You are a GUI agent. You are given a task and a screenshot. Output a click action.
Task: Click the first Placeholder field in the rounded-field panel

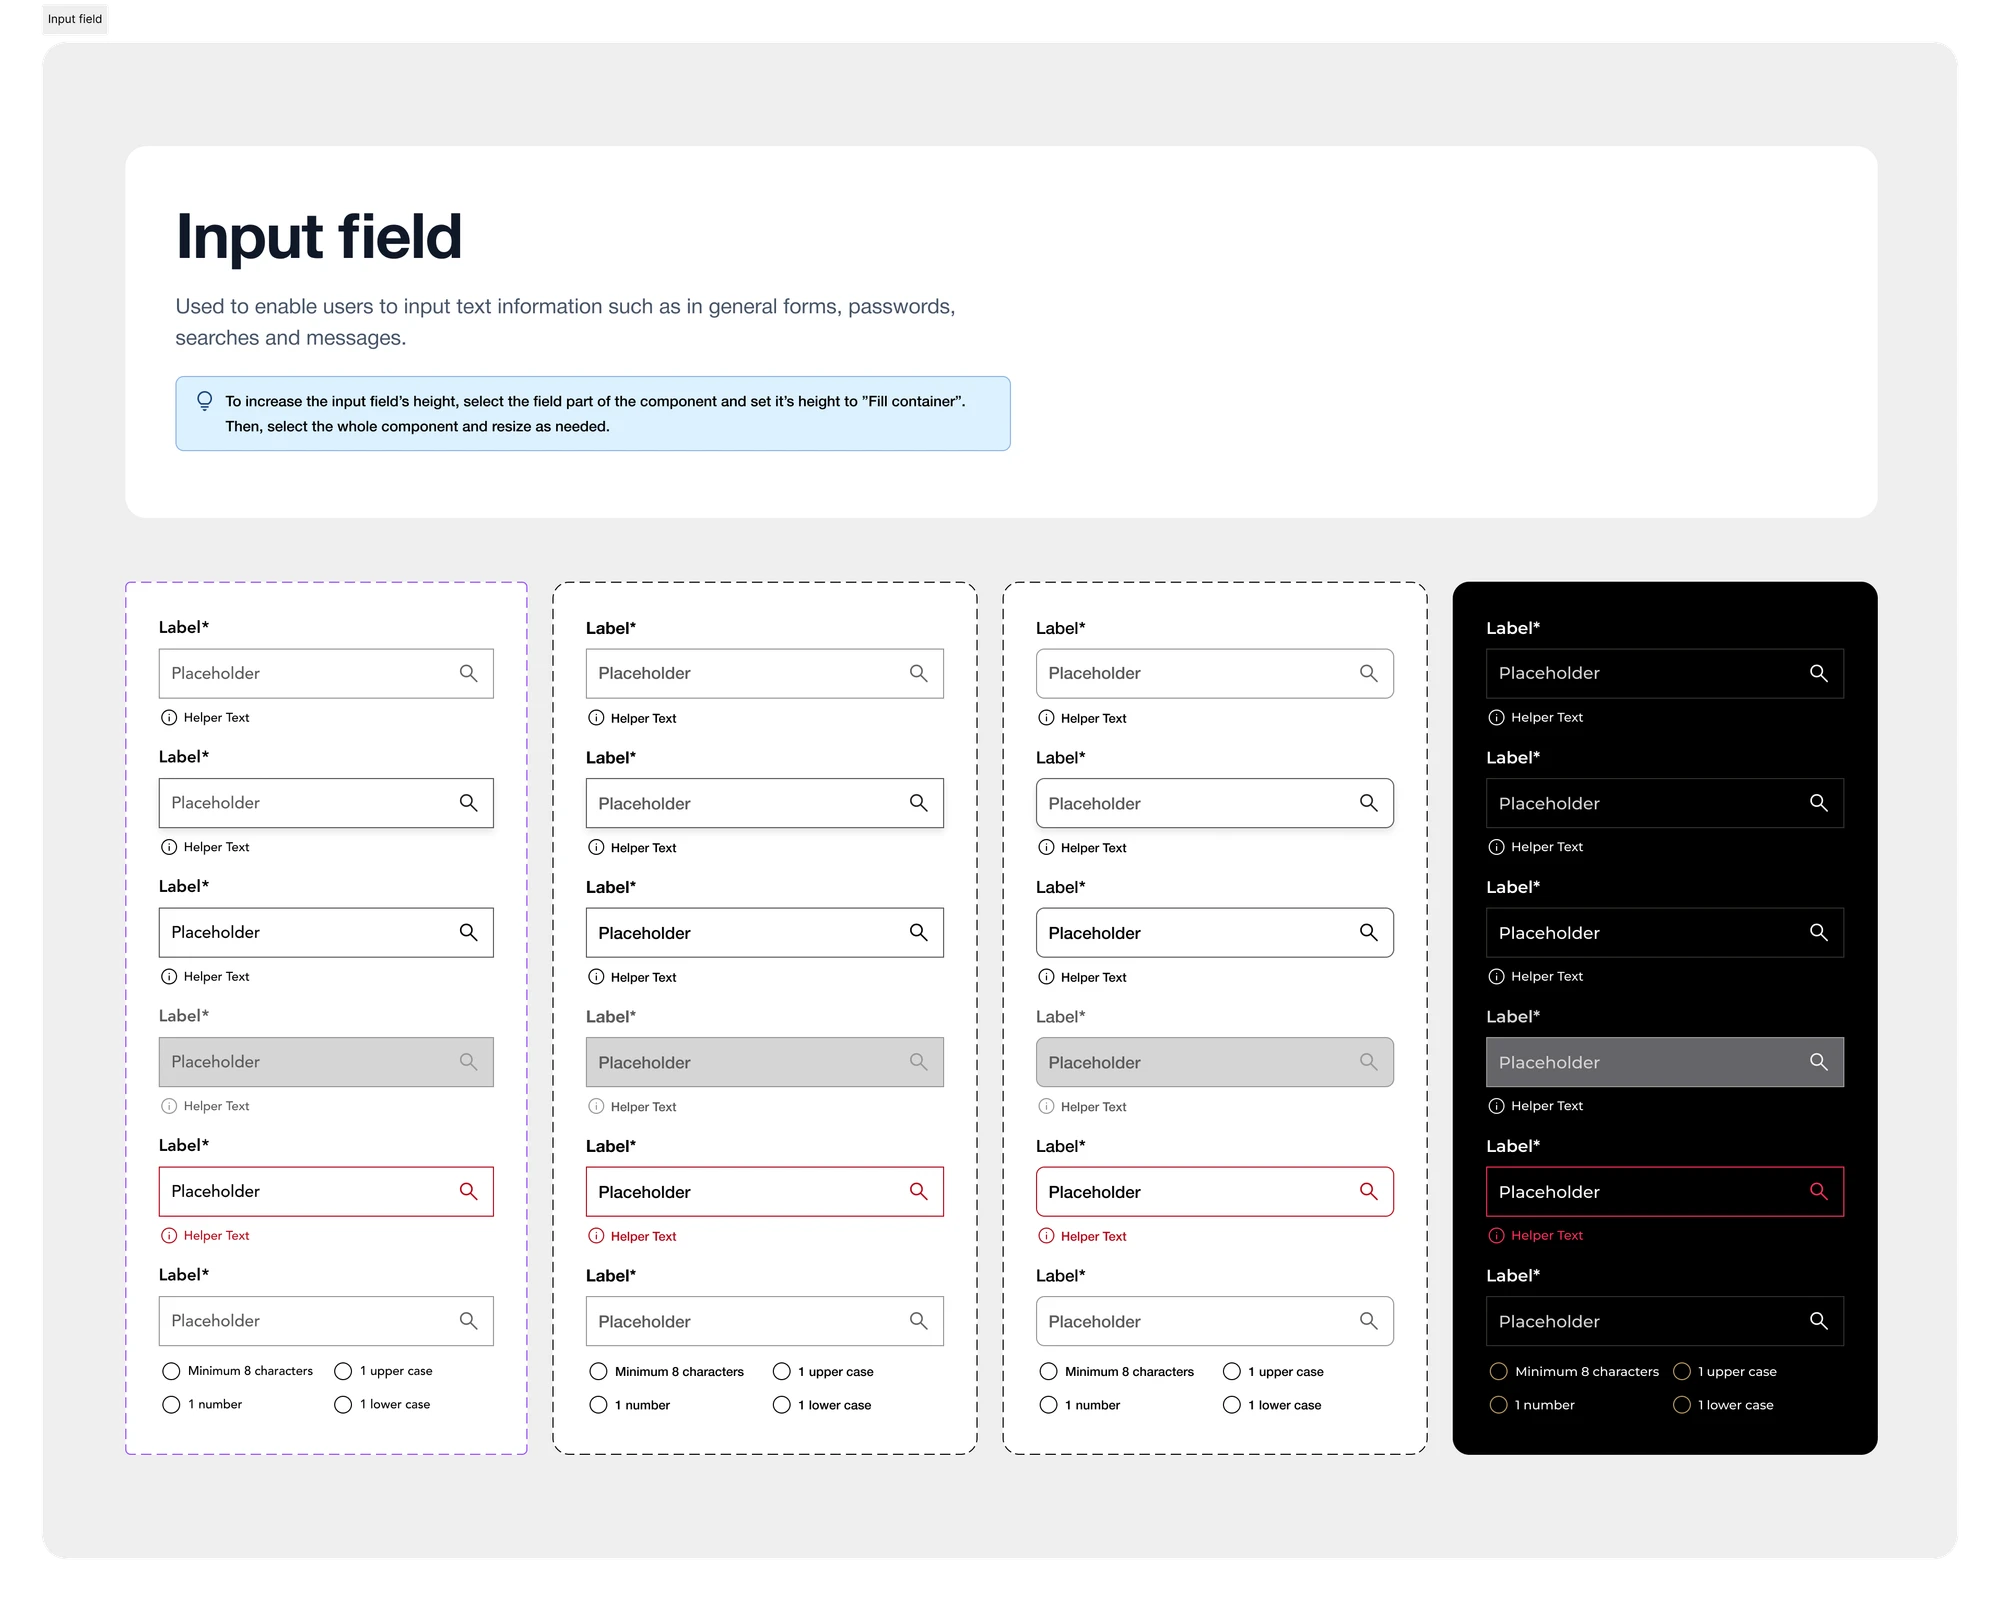click(1215, 673)
